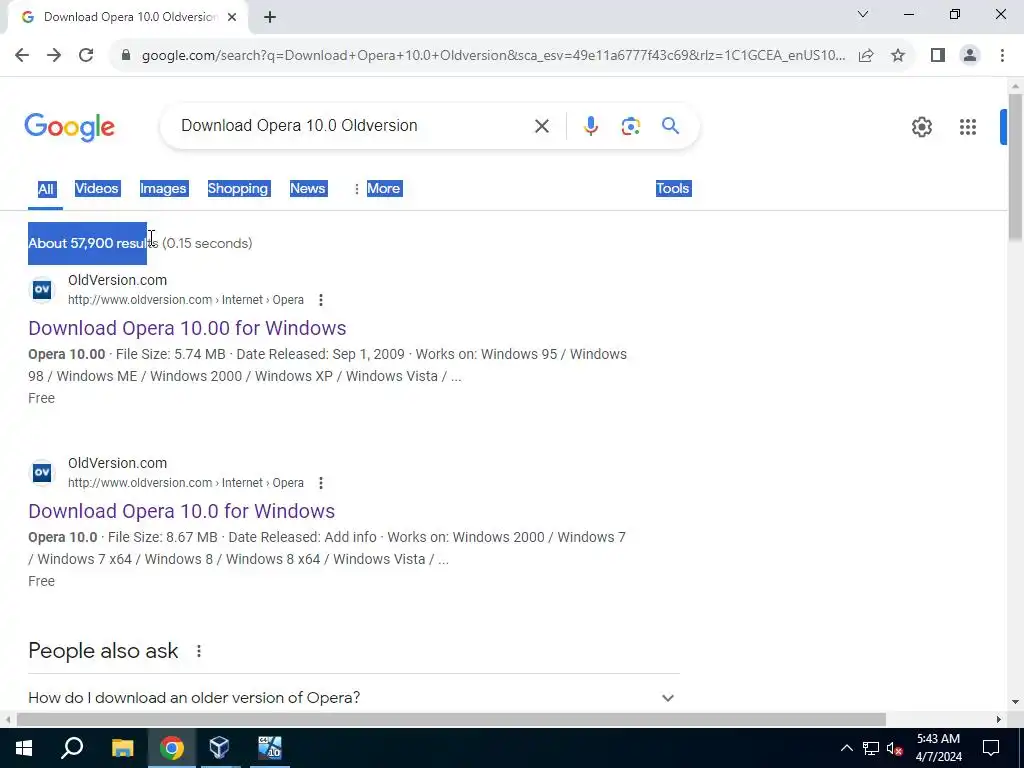Bookmark this page with the star icon
Viewport: 1024px width, 768px height.
898,56
